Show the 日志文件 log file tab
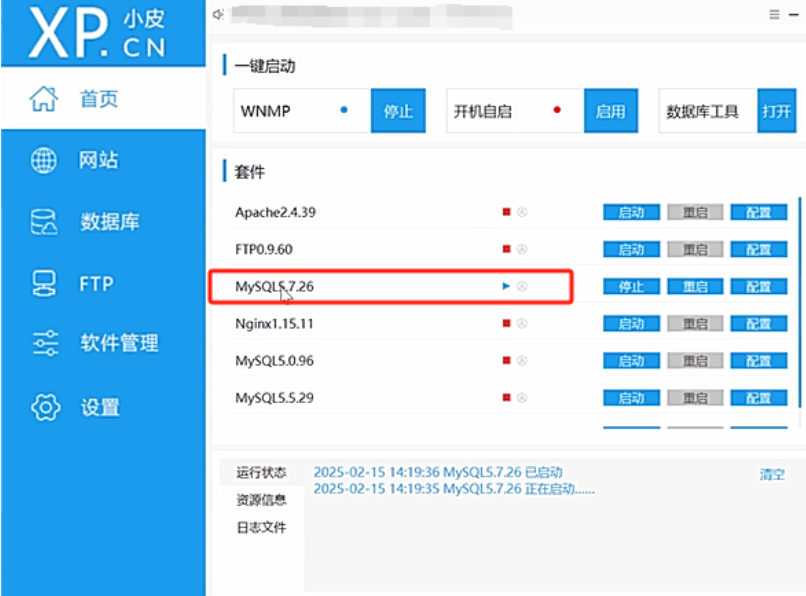806x596 pixels. pyautogui.click(x=261, y=527)
